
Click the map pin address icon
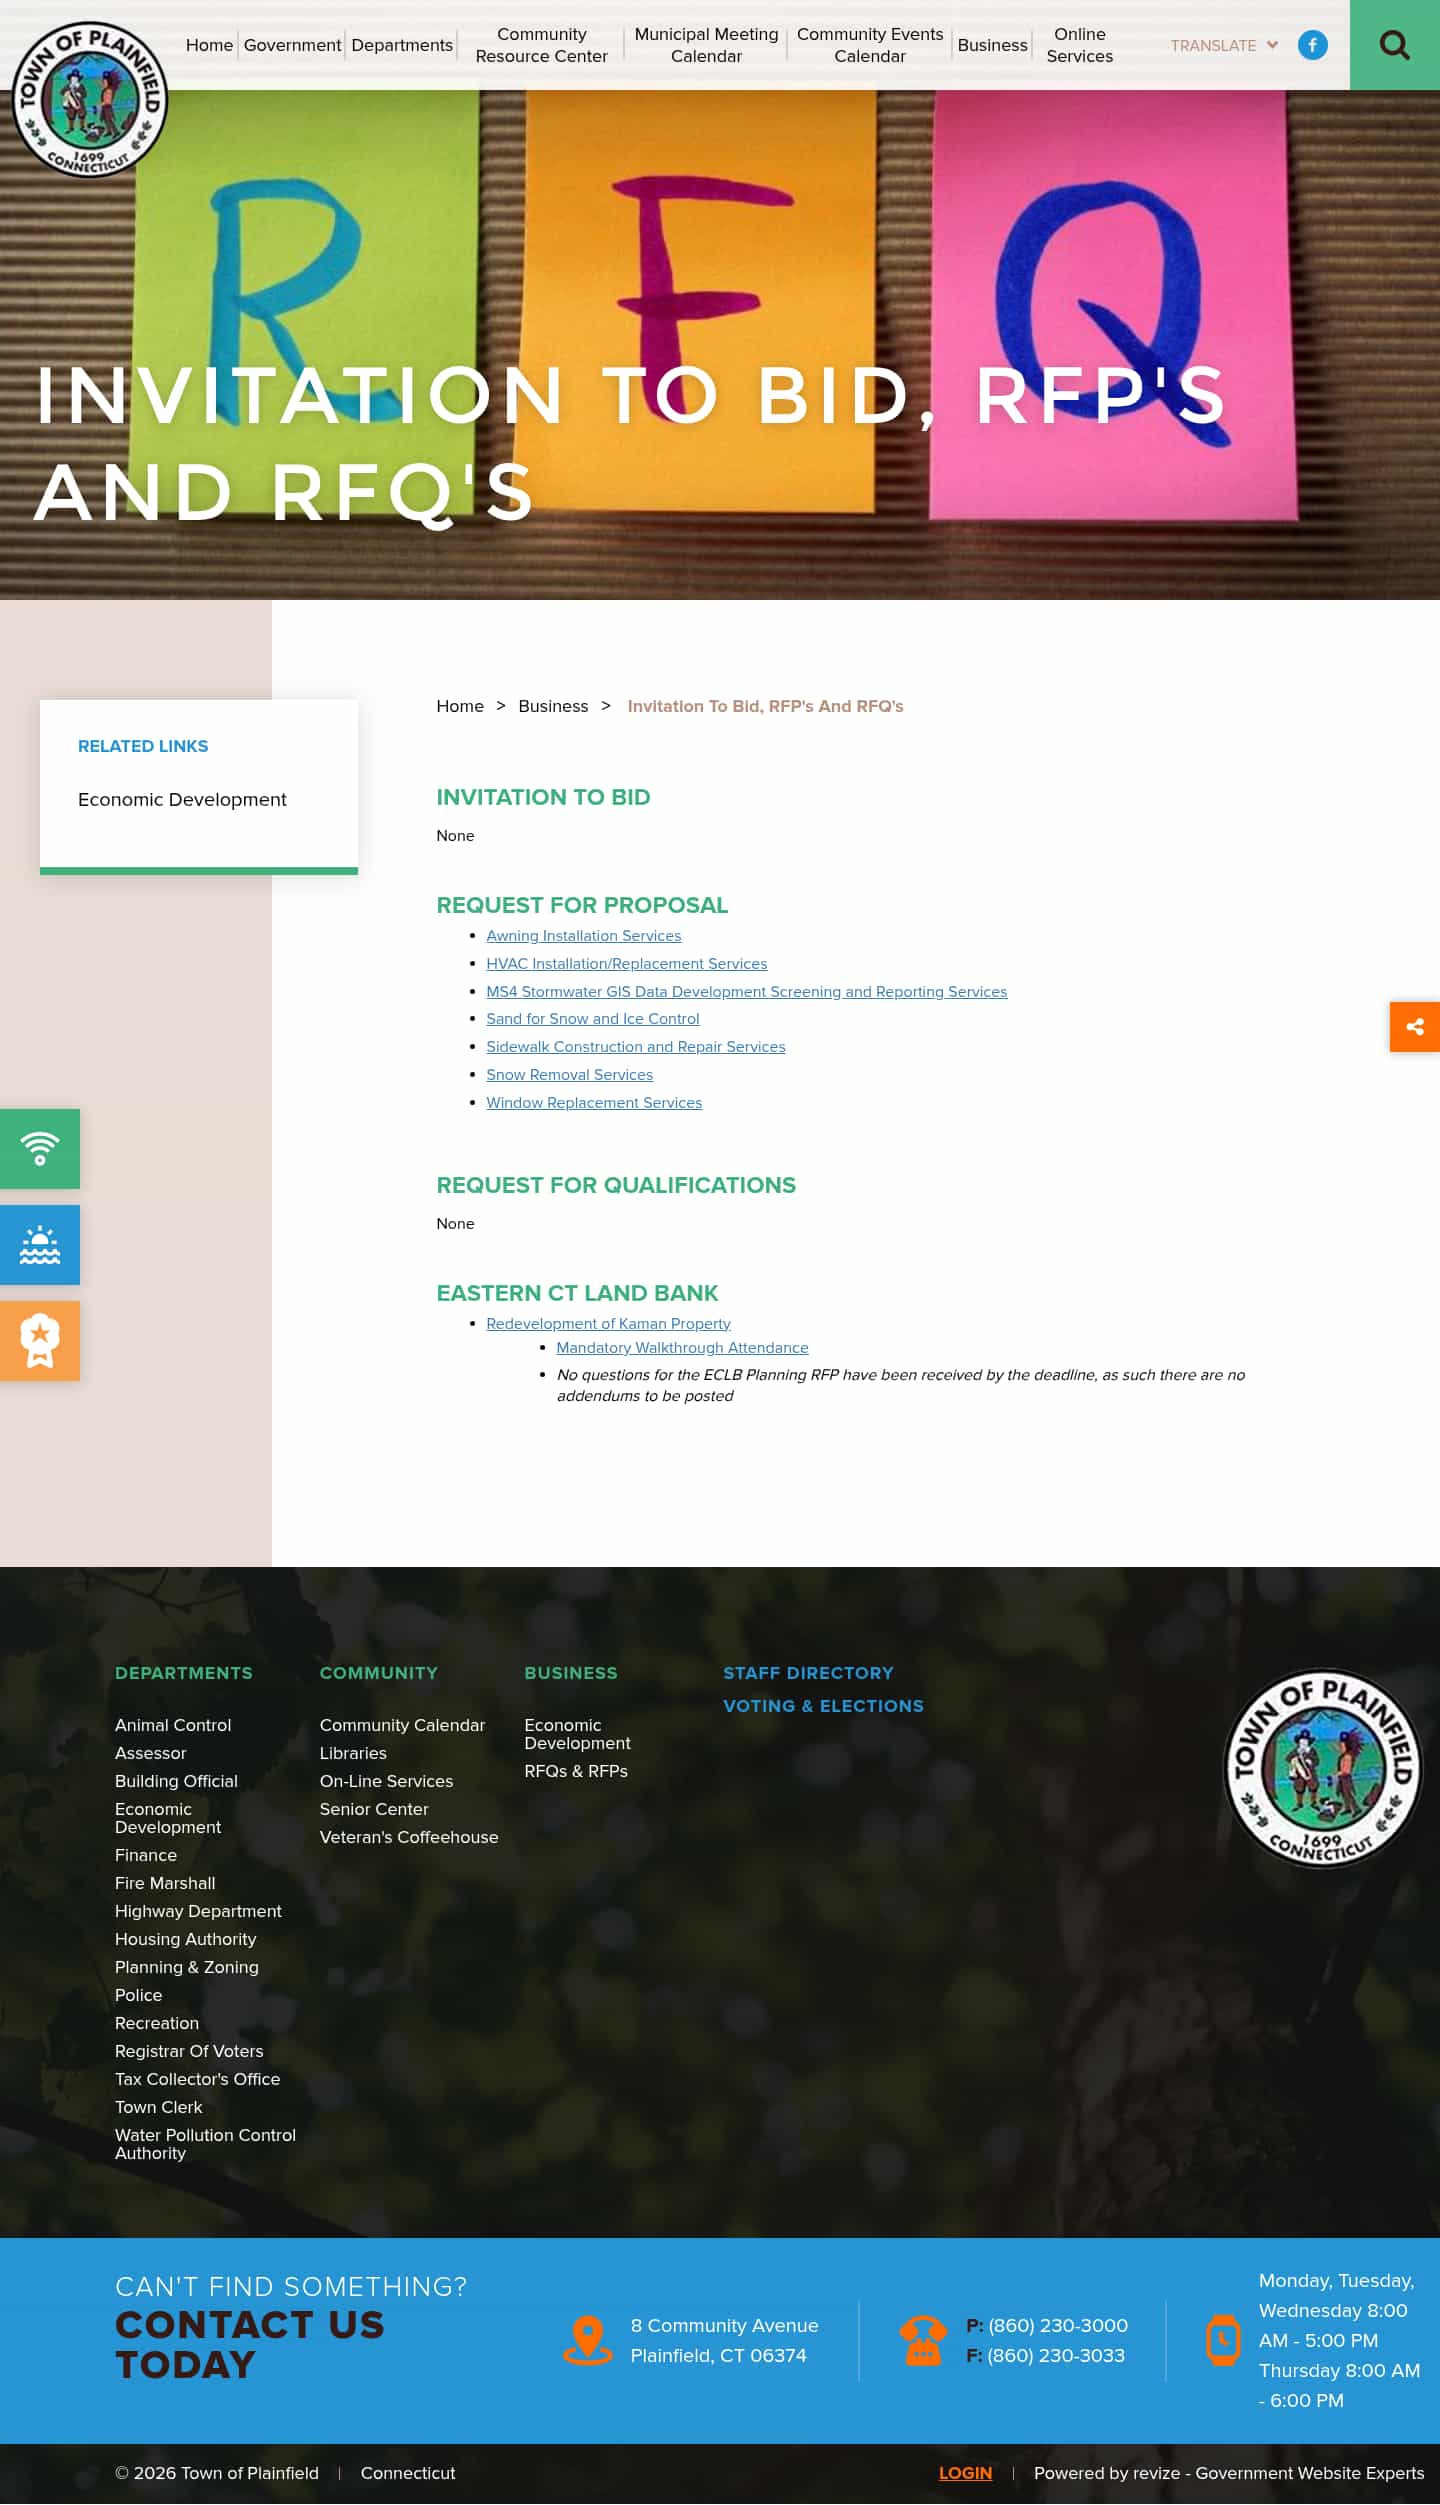(588, 2341)
